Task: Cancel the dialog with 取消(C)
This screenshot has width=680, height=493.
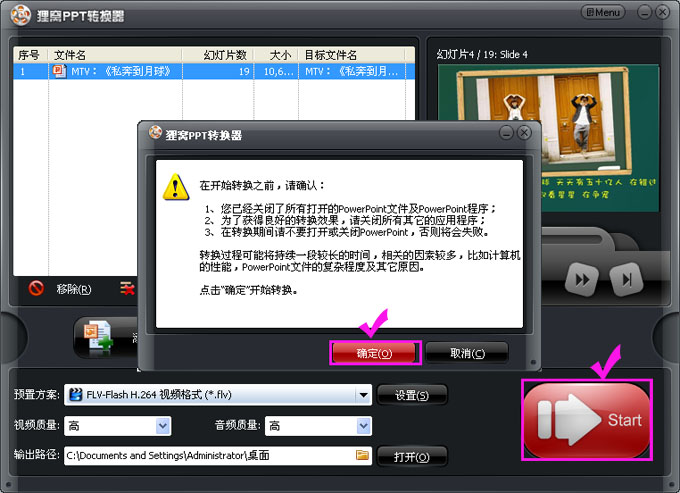Action: point(466,352)
